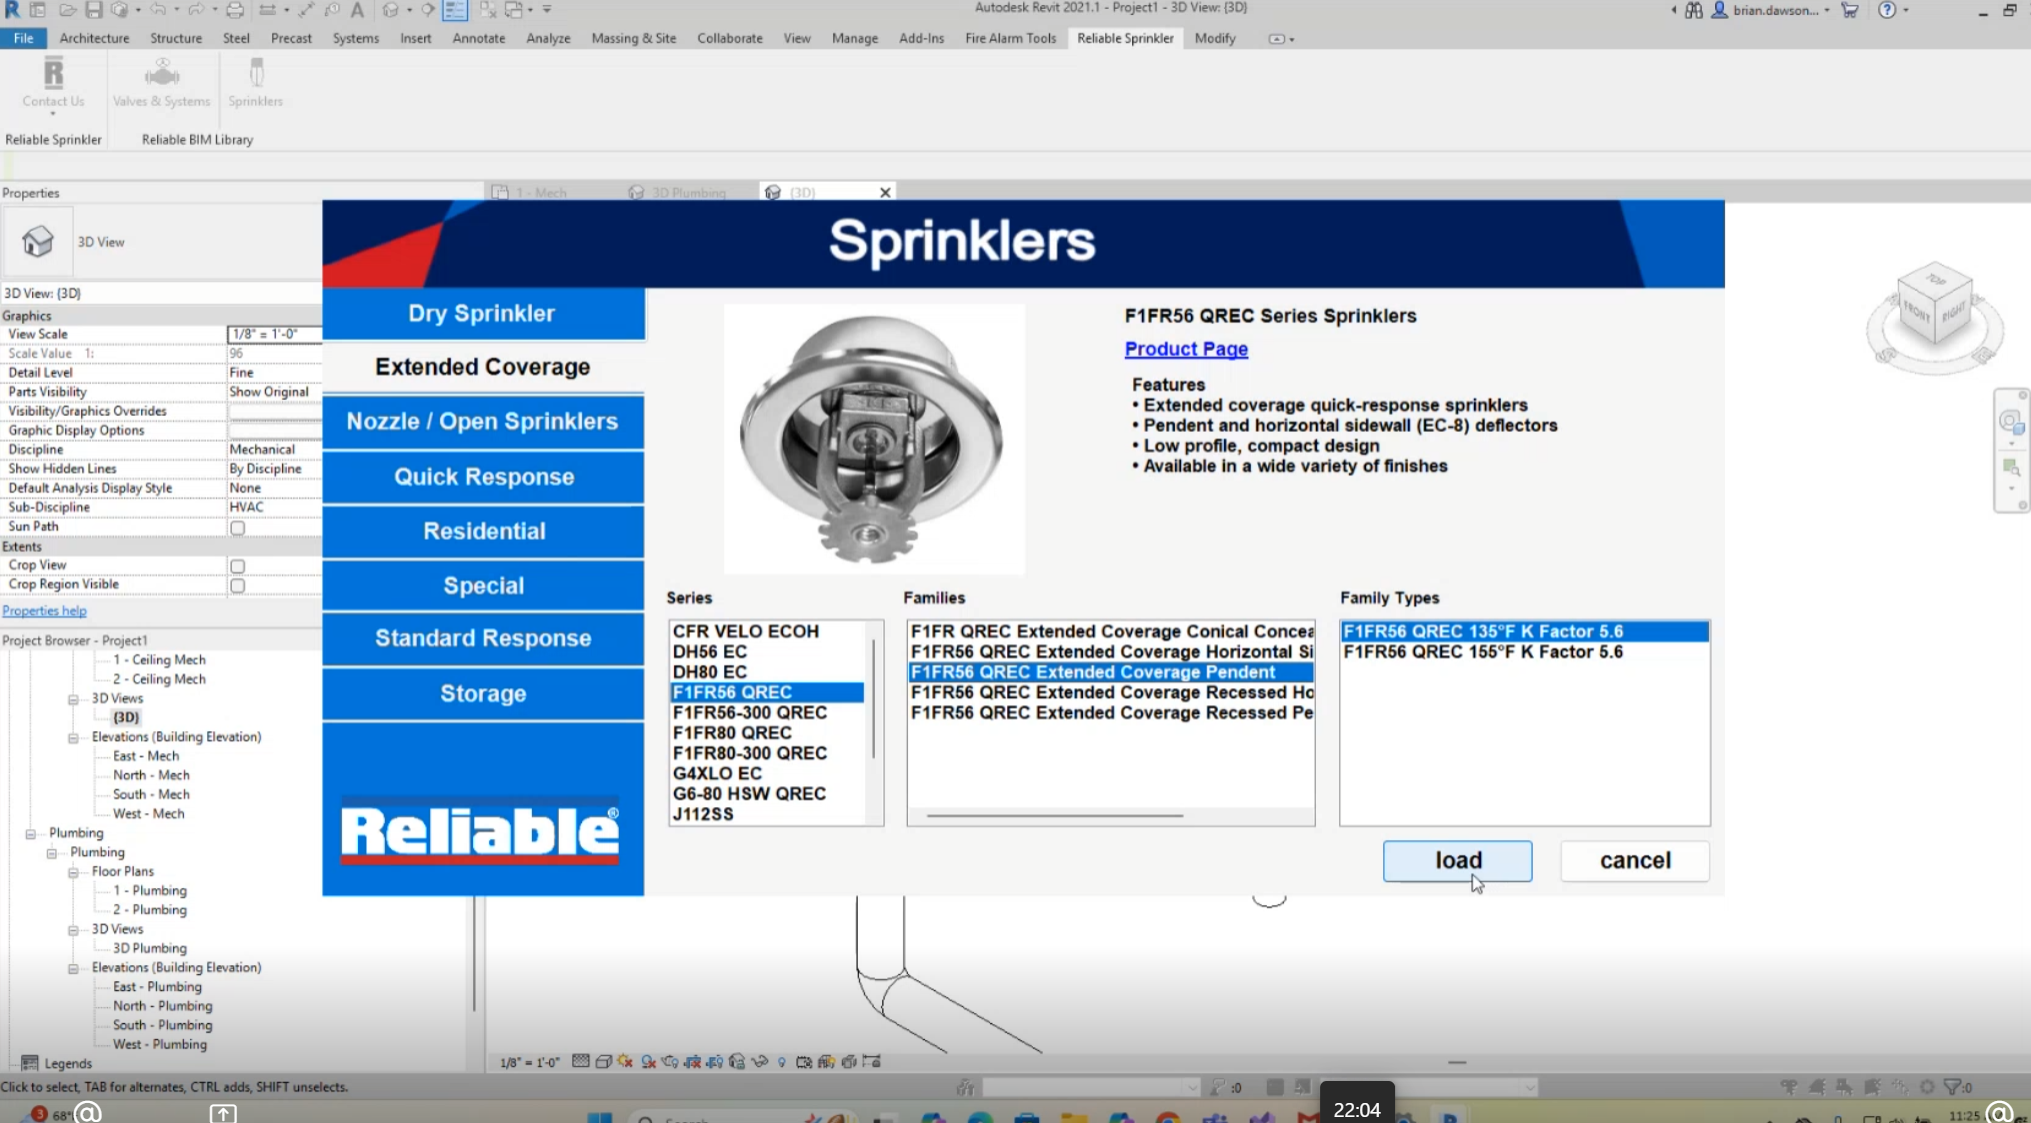
Task: Click Visual Style cube icon in view control bar
Action: coord(603,1062)
